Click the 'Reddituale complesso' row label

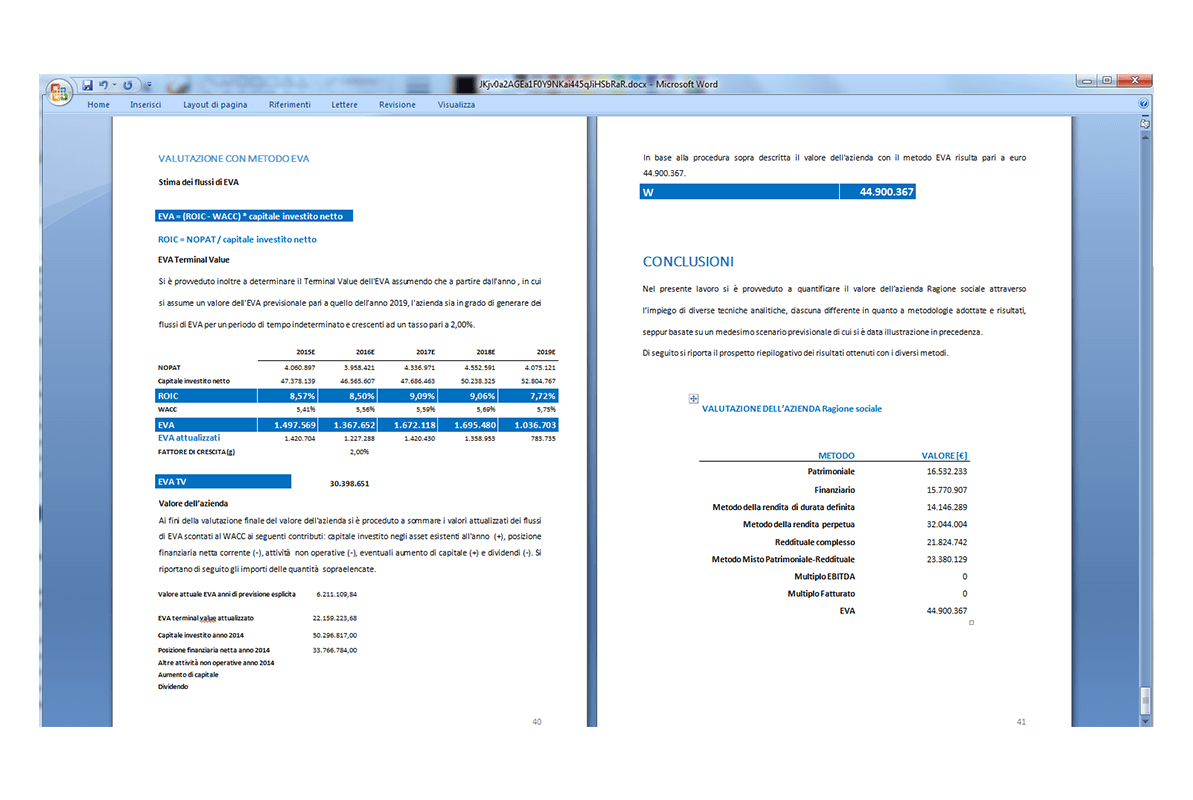coord(815,542)
